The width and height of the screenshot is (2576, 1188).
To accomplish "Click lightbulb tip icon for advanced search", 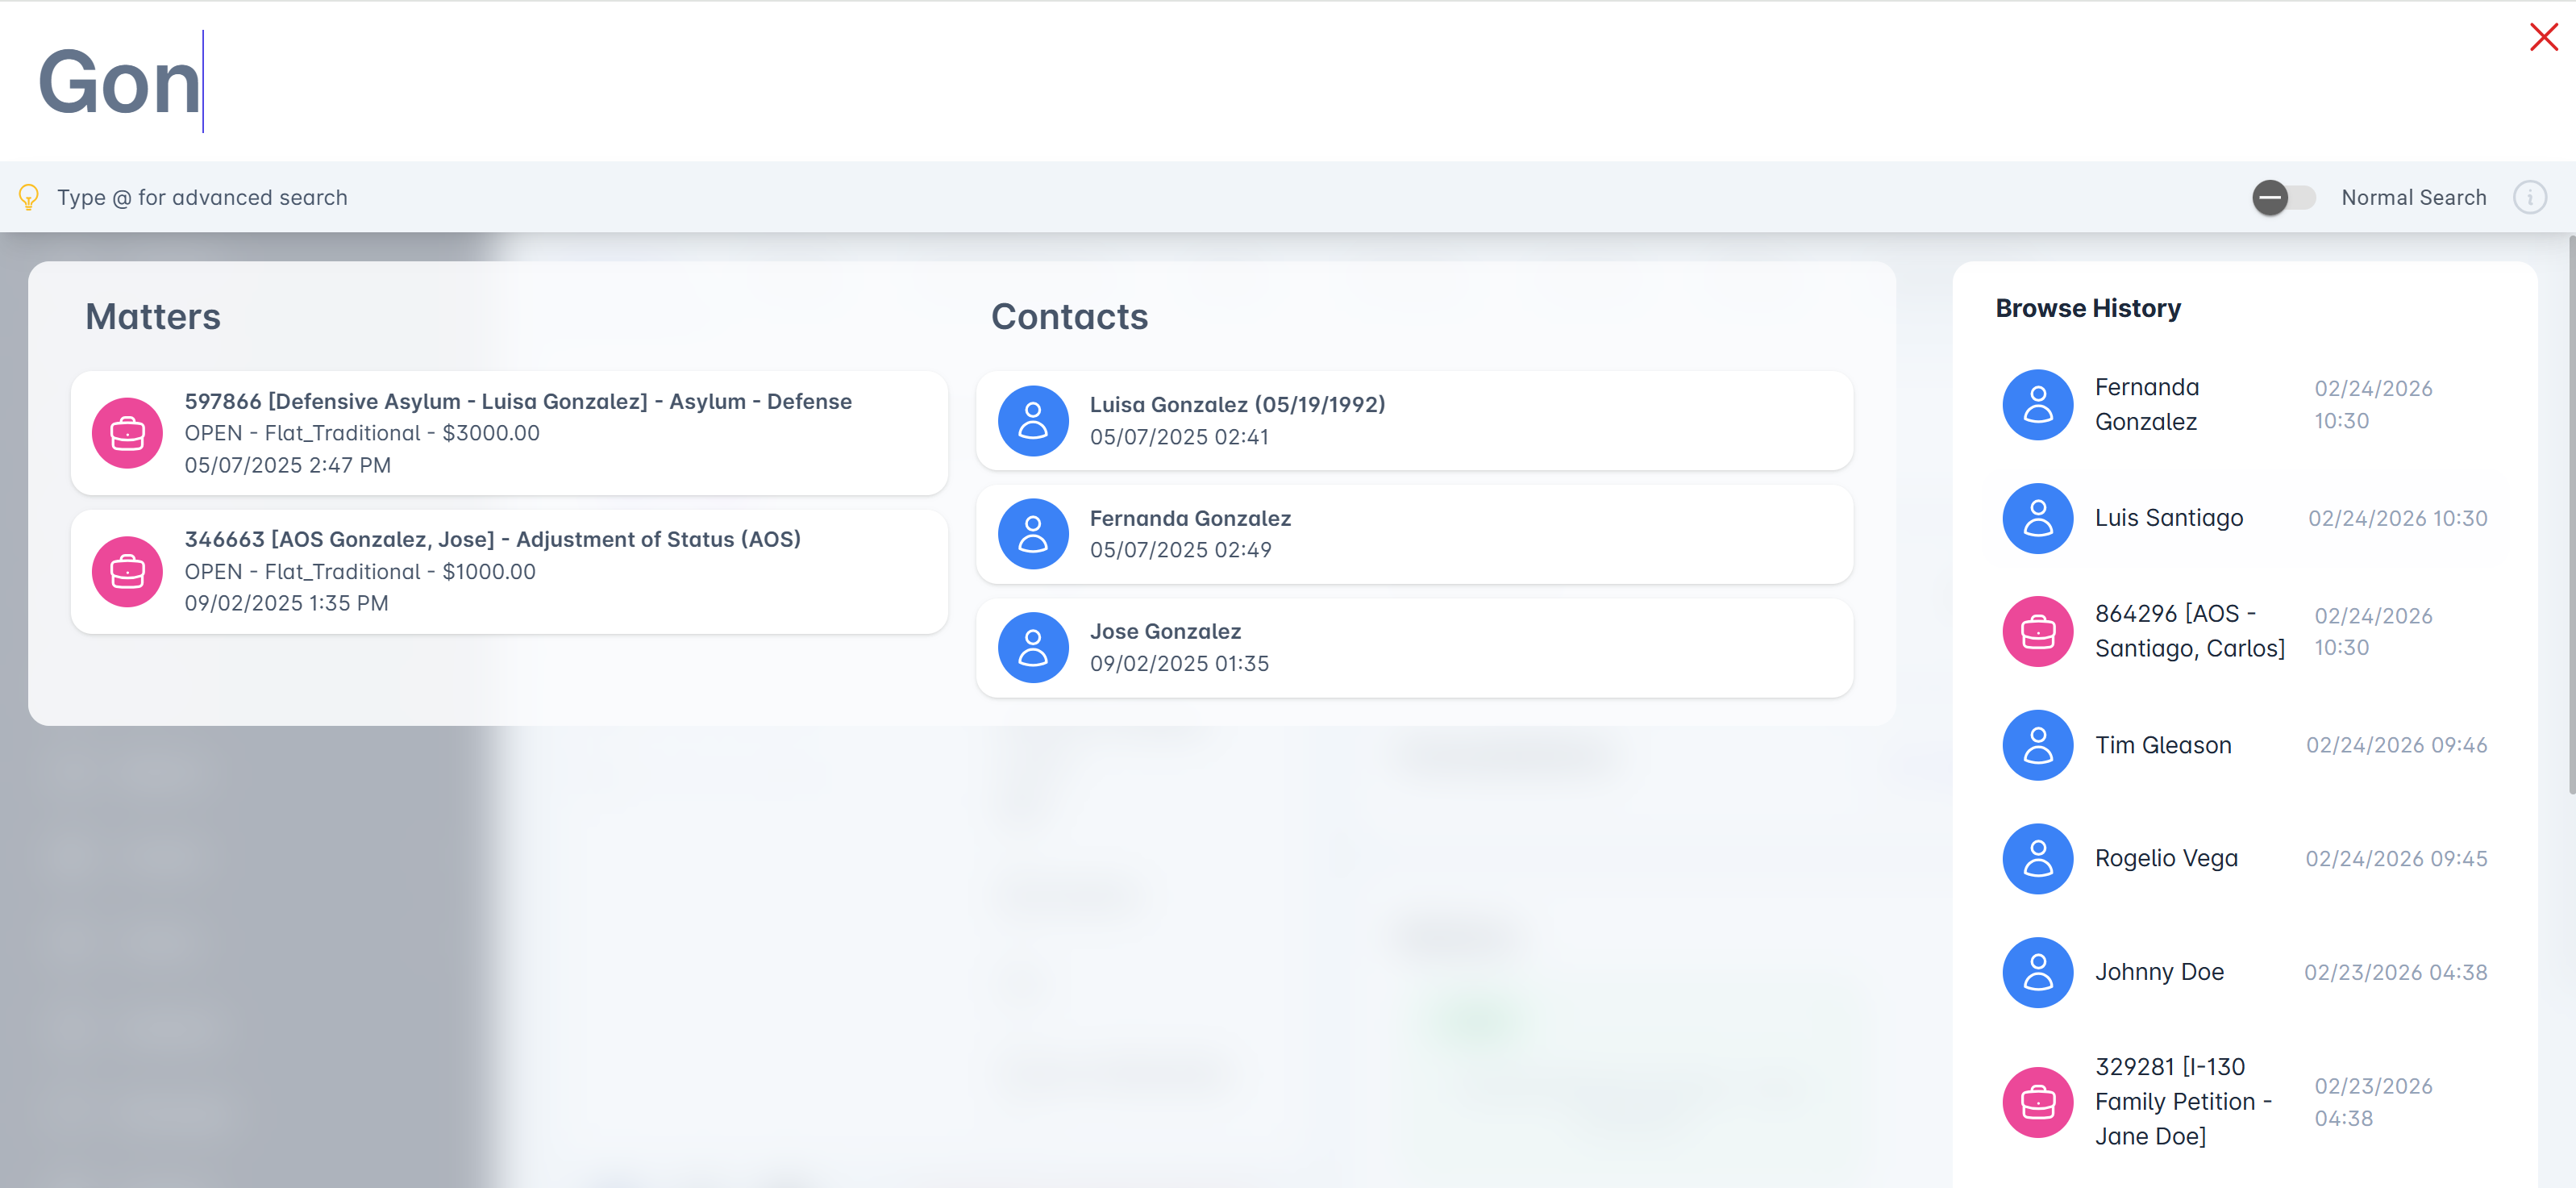I will point(29,197).
